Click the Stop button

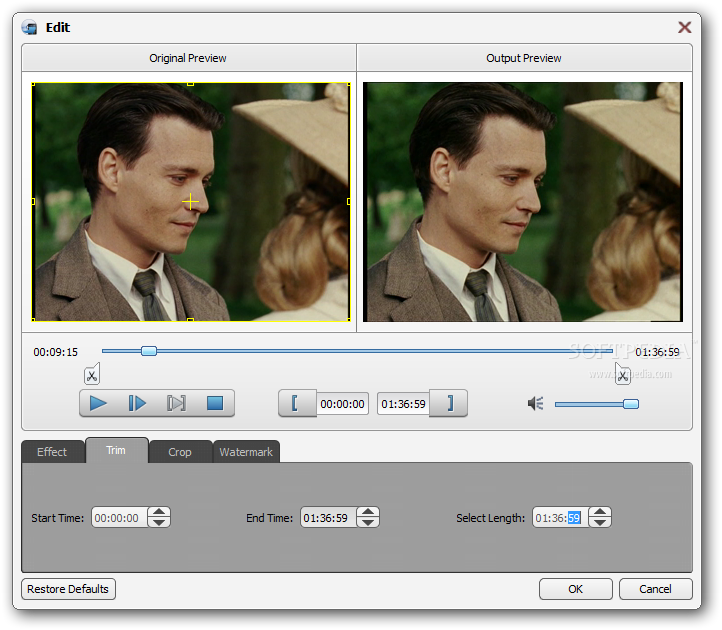(215, 403)
